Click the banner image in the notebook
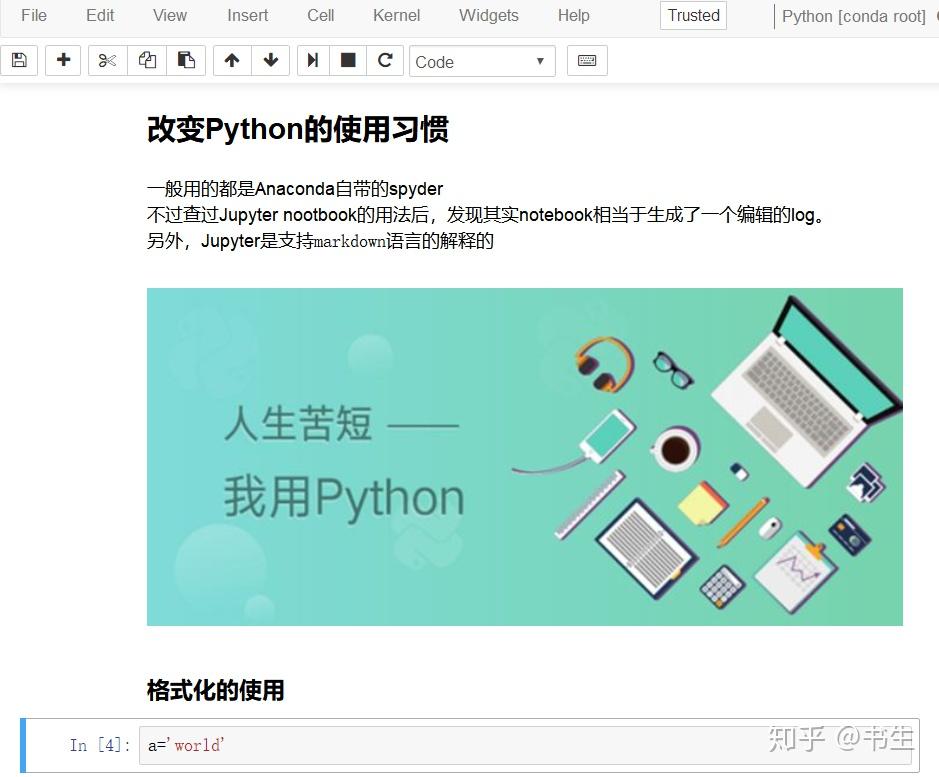Image resolution: width=939 pixels, height=777 pixels. [x=525, y=456]
